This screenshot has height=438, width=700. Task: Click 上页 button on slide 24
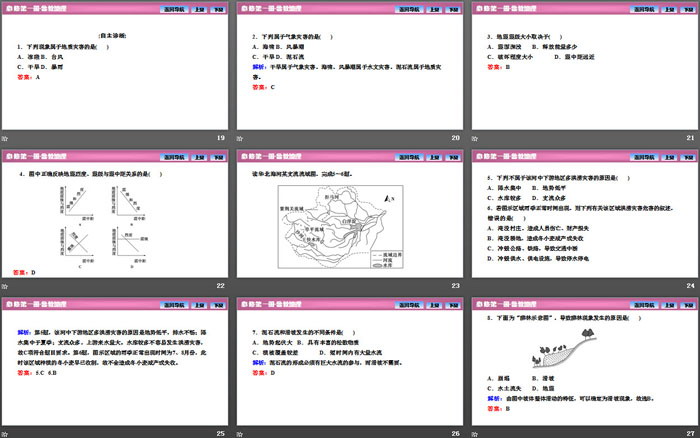(x=669, y=157)
